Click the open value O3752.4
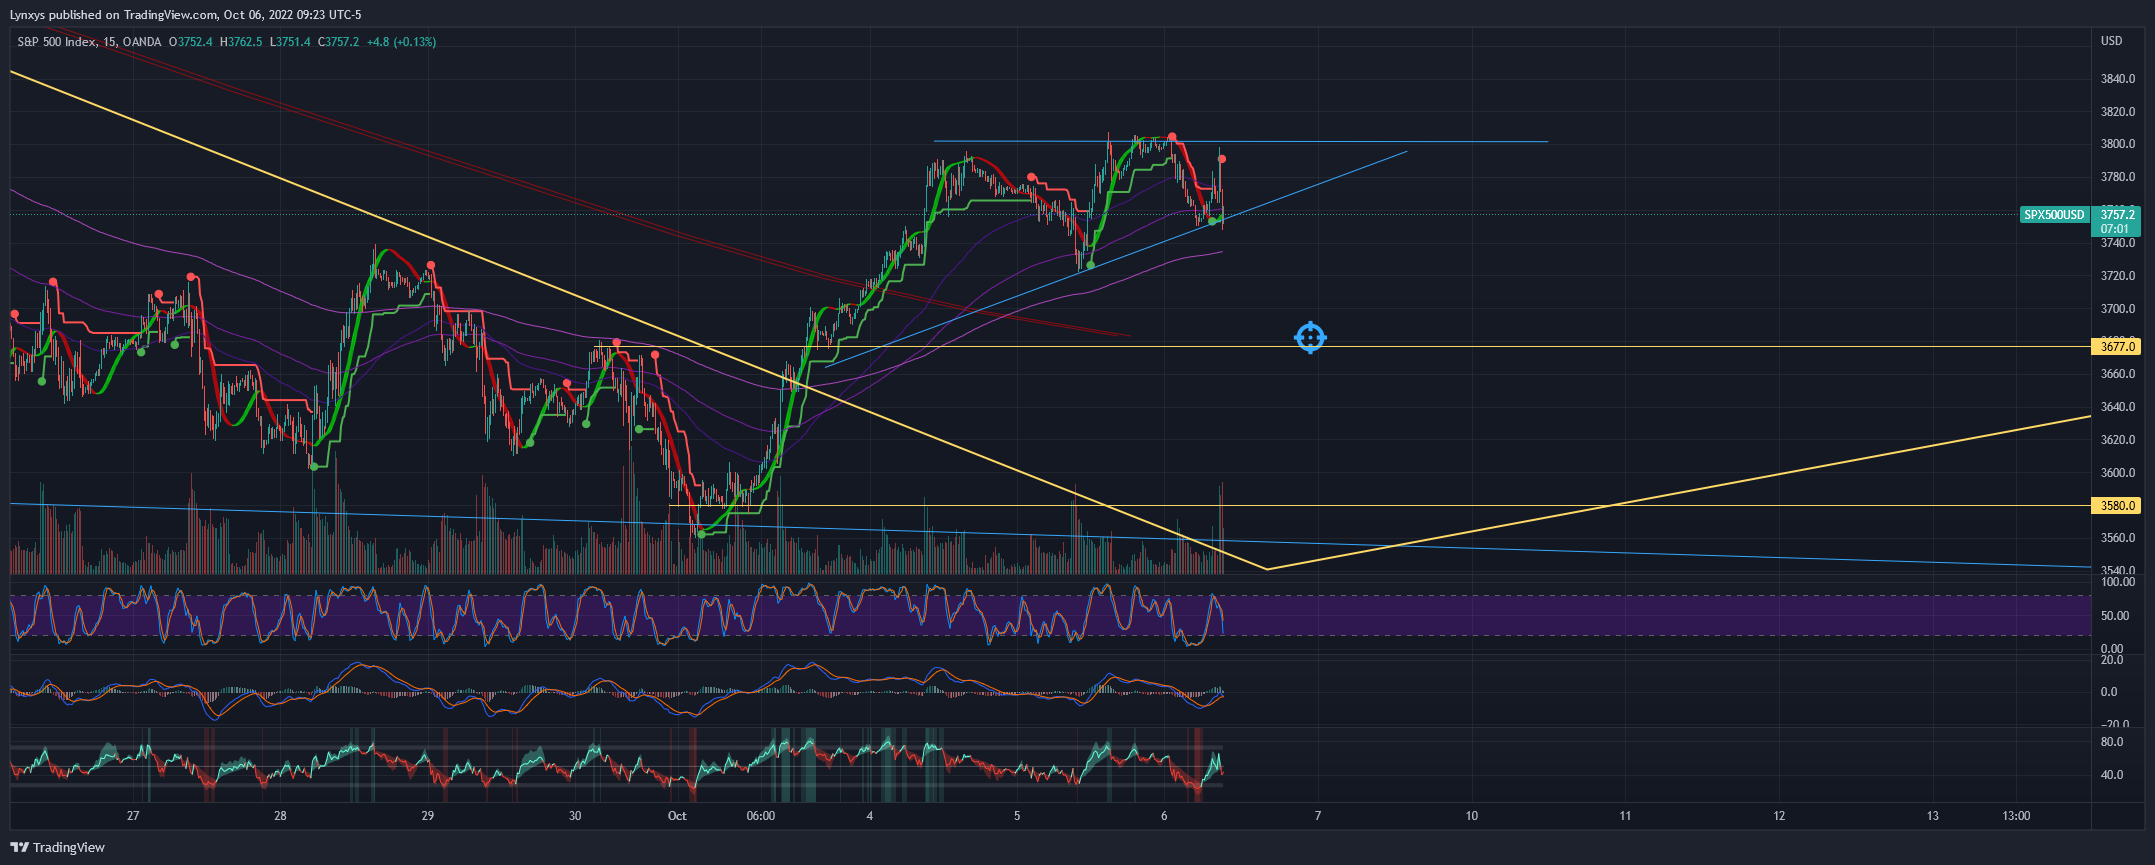This screenshot has width=2155, height=865. 190,42
